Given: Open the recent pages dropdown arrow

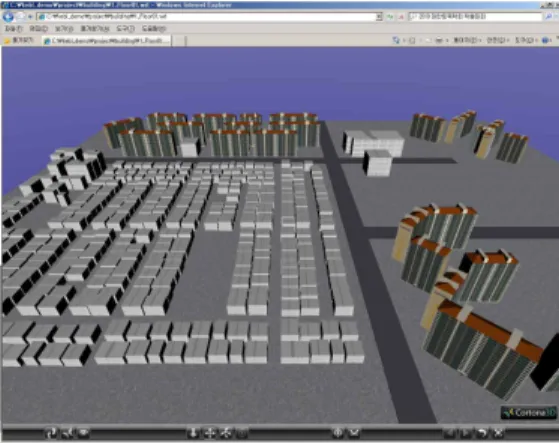Looking at the screenshot, I should click(x=30, y=16).
